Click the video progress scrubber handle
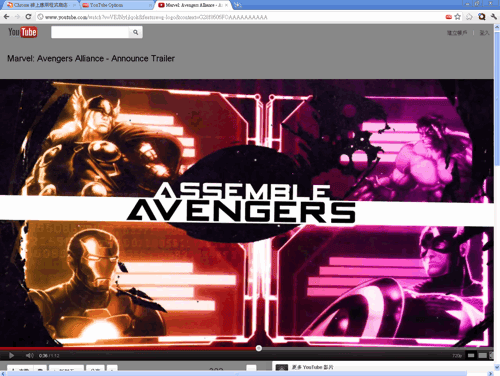This screenshot has width=500, height=376. click(x=259, y=348)
